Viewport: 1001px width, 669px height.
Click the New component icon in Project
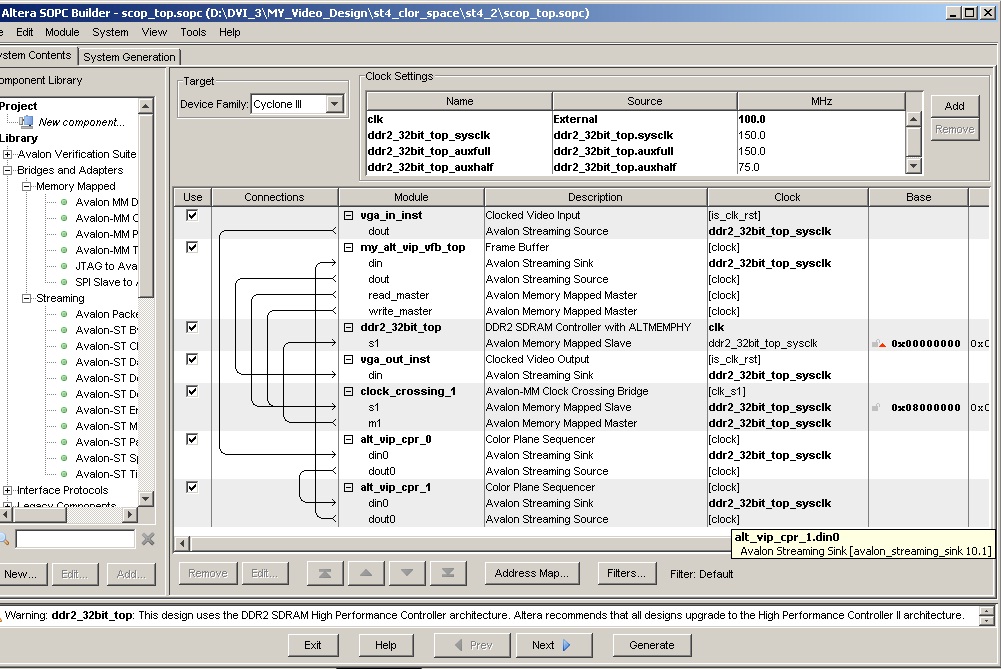(27, 122)
